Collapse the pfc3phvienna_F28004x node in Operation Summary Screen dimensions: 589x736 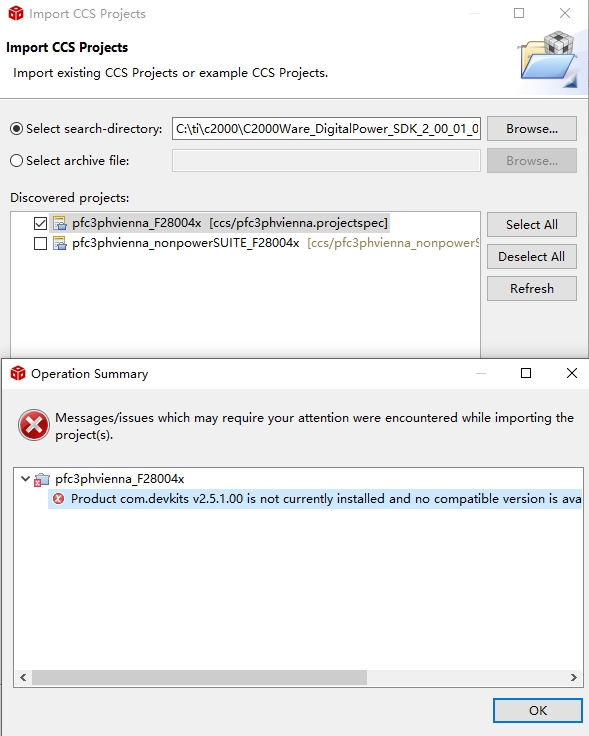pyautogui.click(x=25, y=479)
